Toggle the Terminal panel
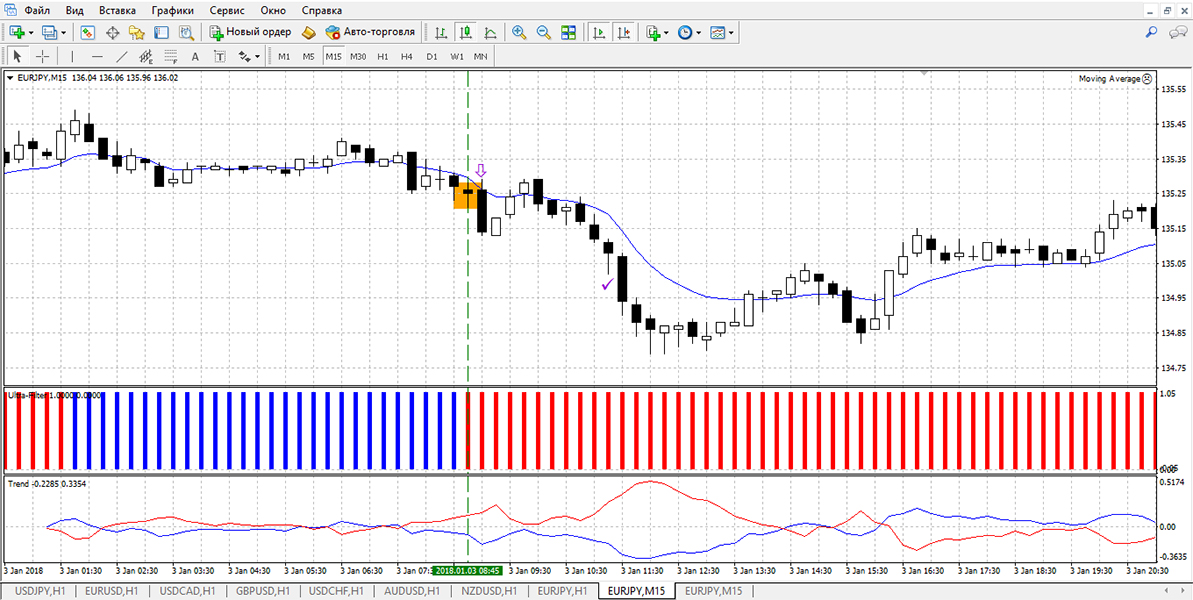1193x600 pixels. coord(161,33)
